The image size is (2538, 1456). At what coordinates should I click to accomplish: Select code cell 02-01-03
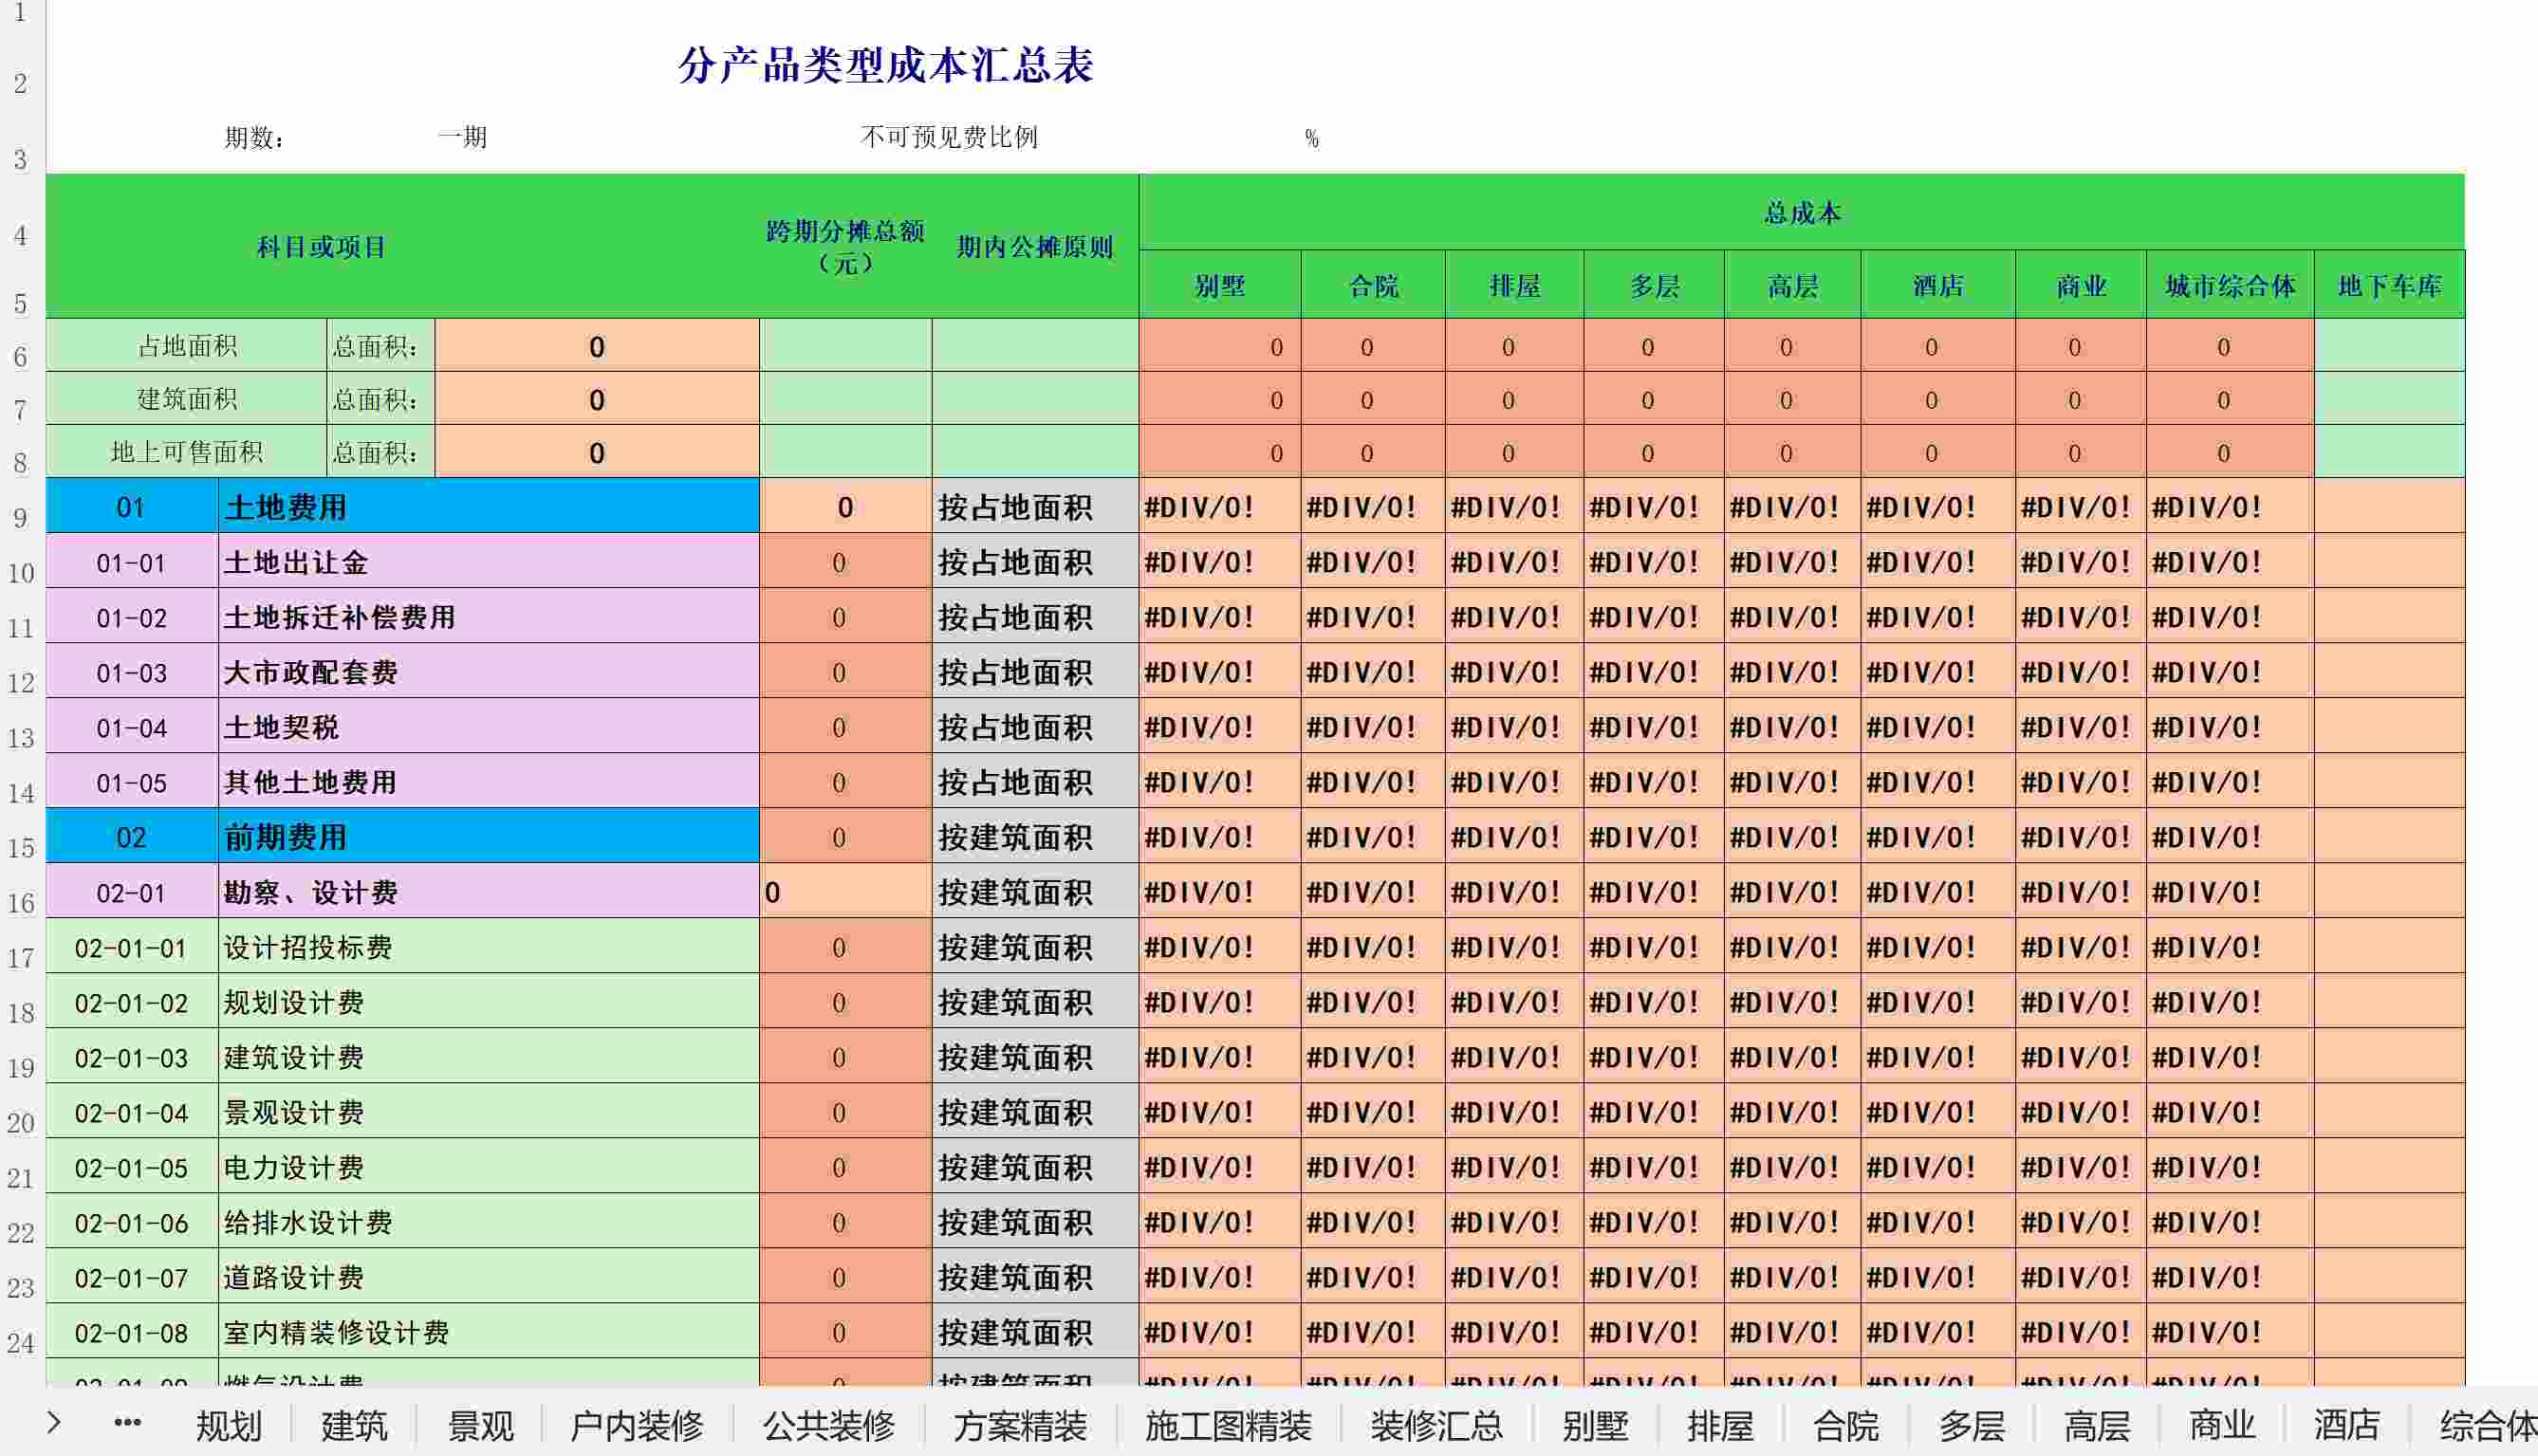[x=132, y=1057]
